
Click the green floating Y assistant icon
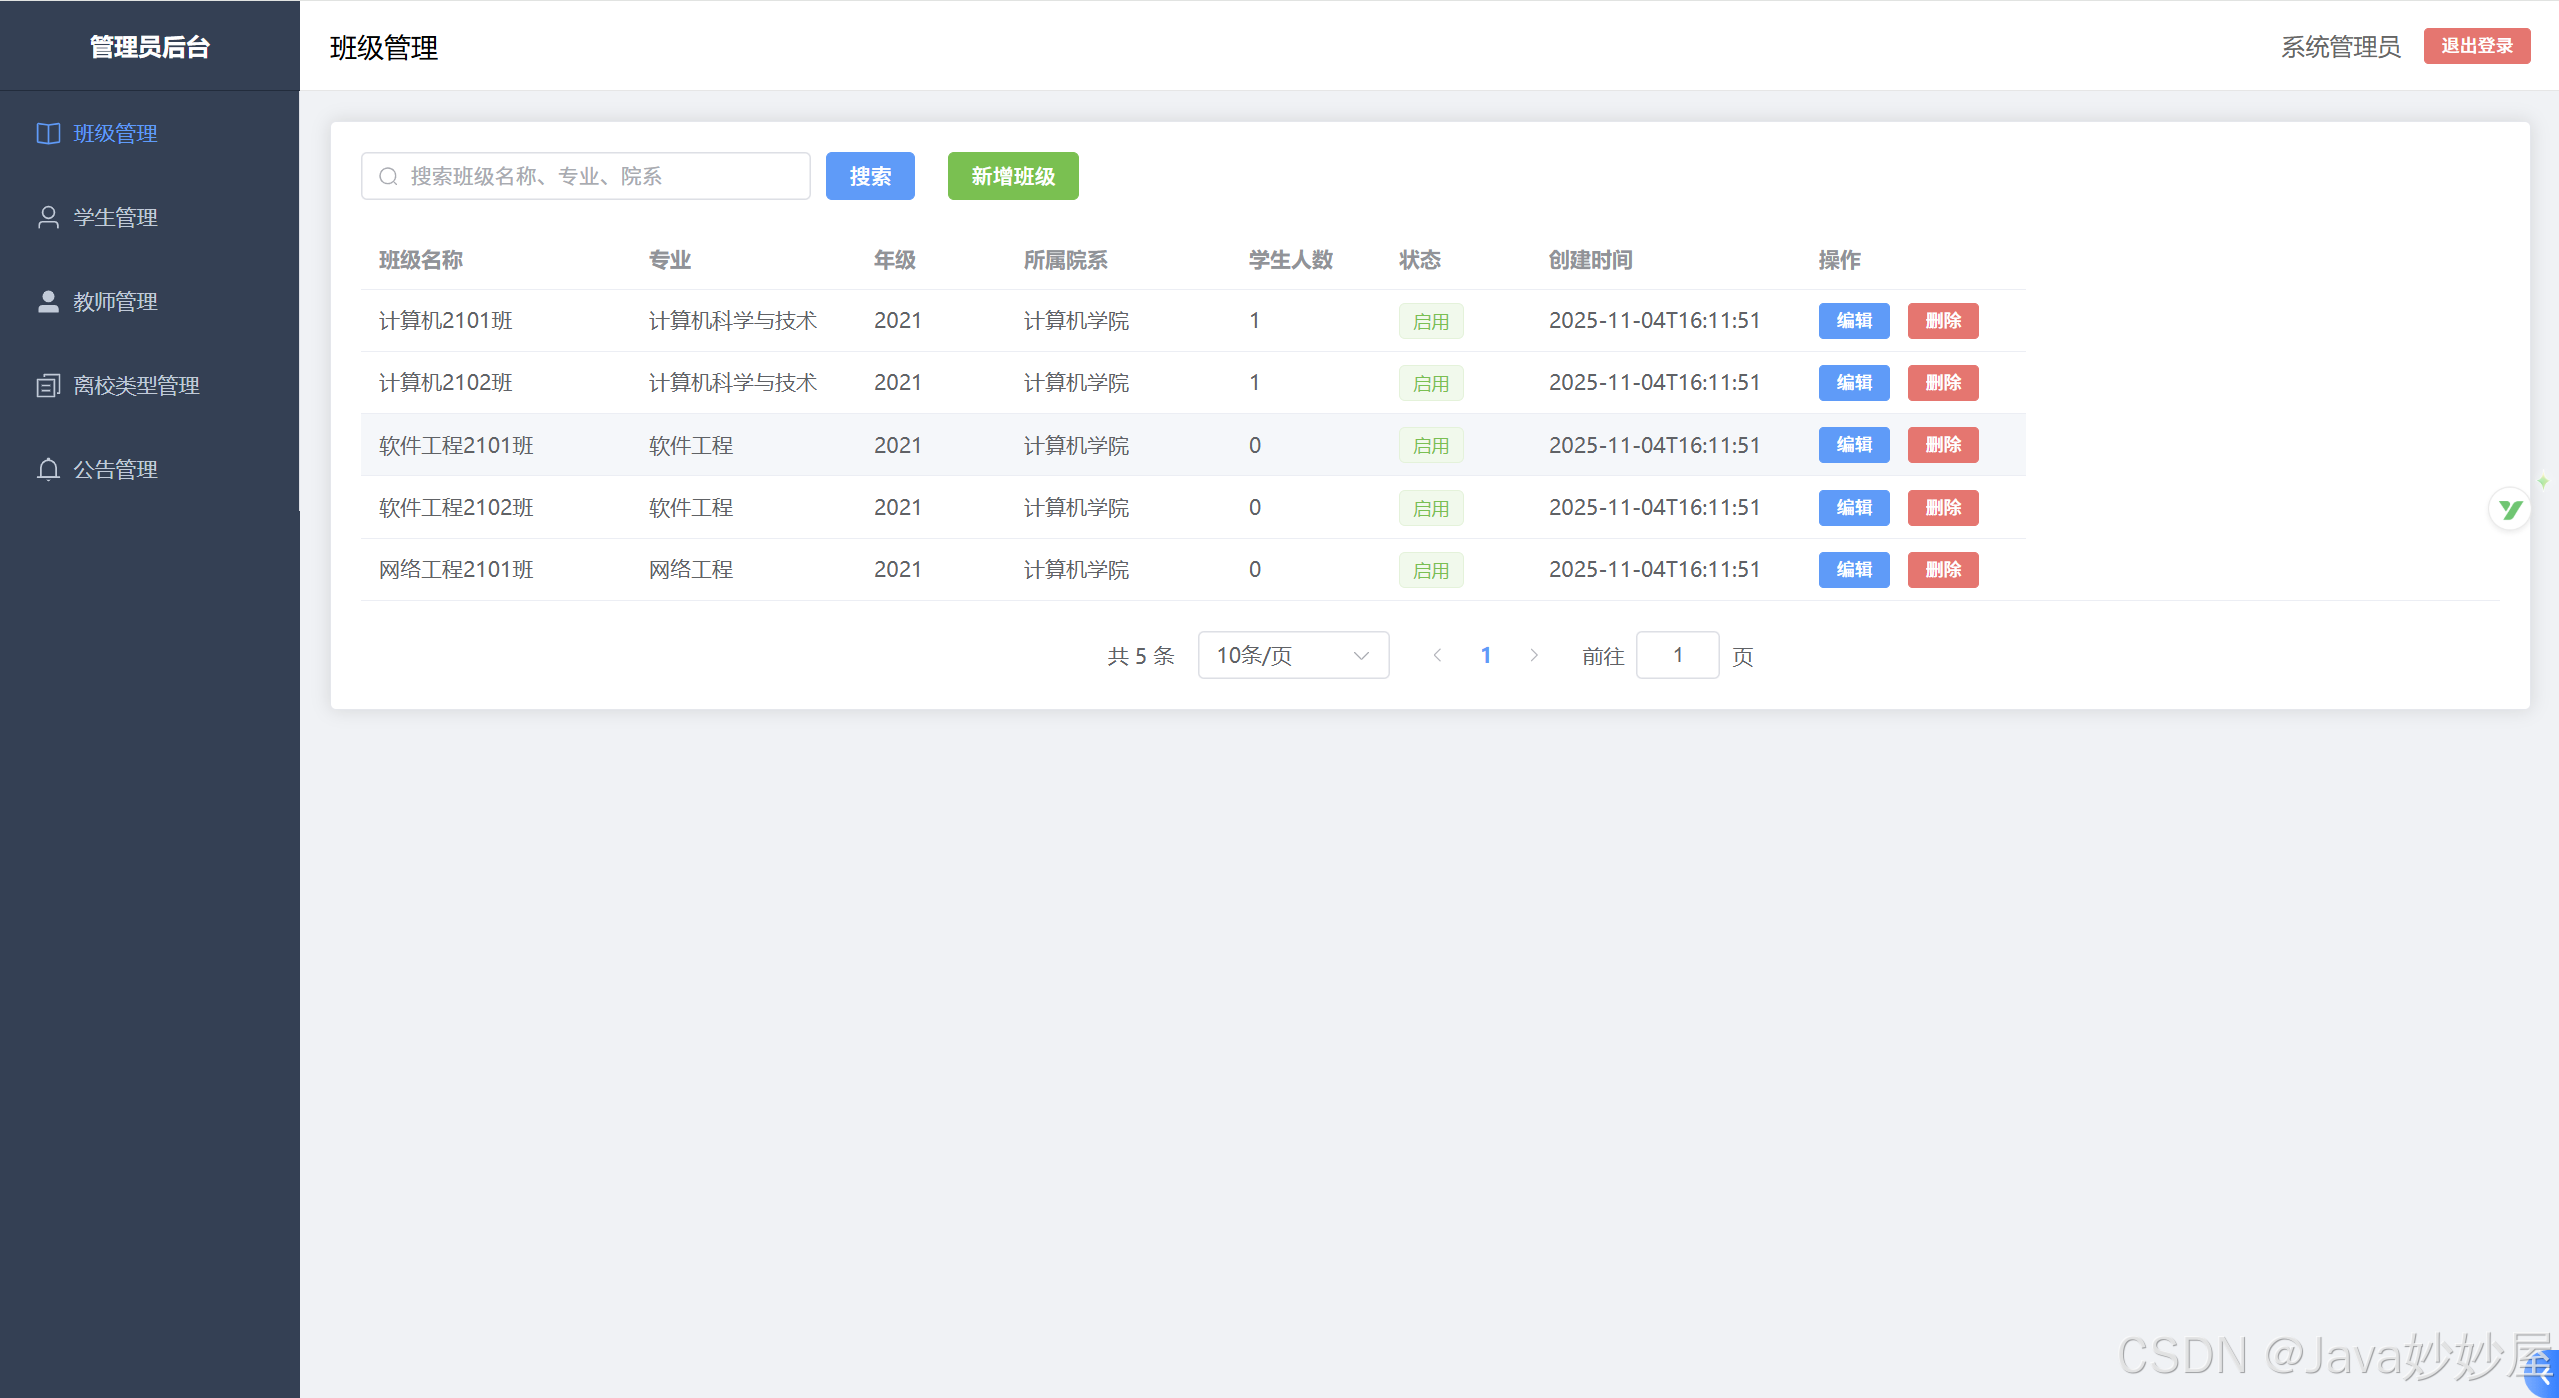tap(2510, 510)
